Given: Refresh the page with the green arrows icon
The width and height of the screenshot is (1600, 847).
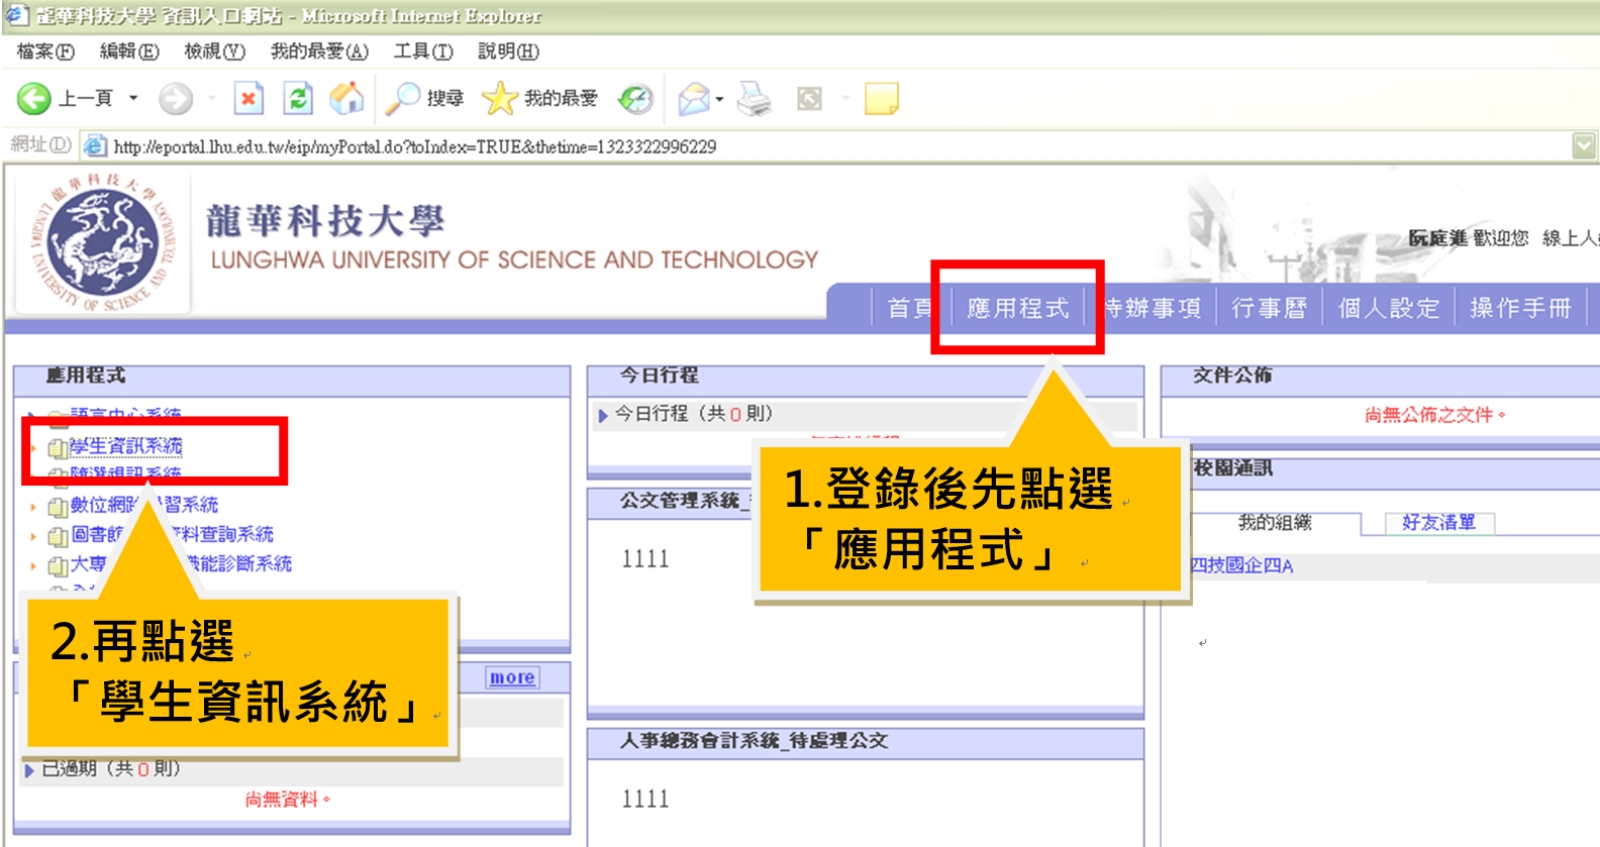Looking at the screenshot, I should (x=298, y=98).
